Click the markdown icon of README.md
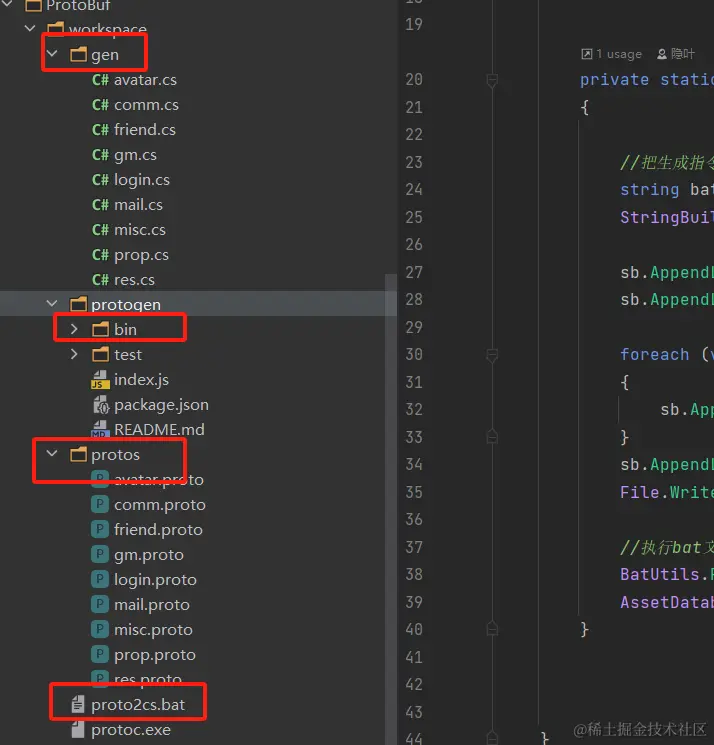Image resolution: width=714 pixels, height=745 pixels. [x=100, y=429]
